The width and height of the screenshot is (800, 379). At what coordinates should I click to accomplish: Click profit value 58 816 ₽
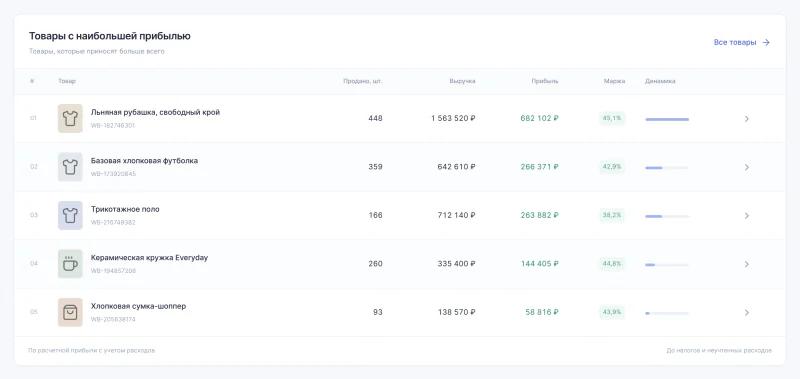(542, 312)
